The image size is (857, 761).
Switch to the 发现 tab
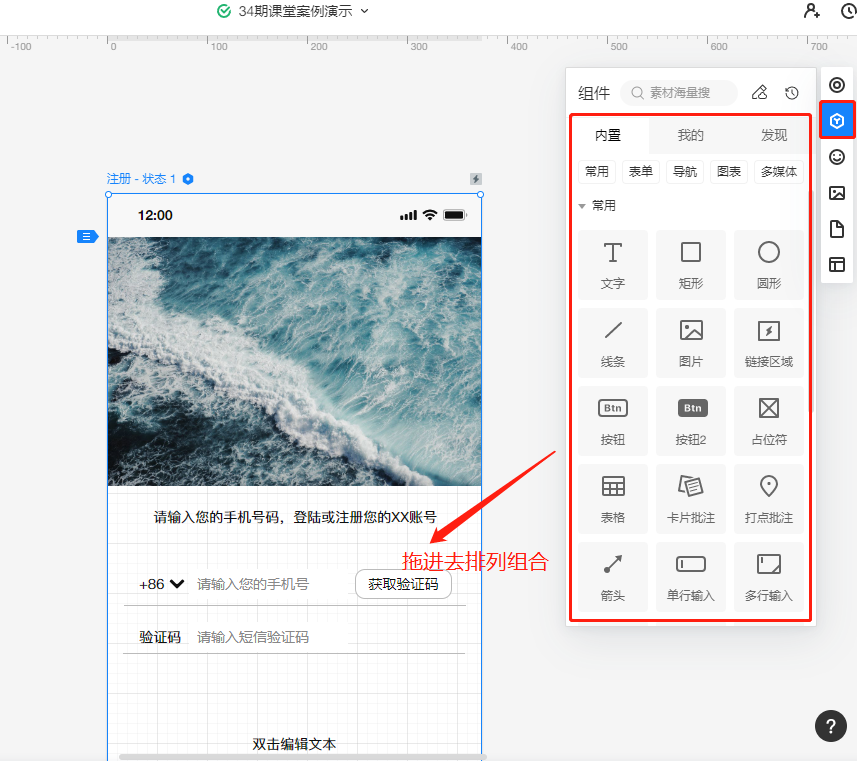tap(774, 135)
